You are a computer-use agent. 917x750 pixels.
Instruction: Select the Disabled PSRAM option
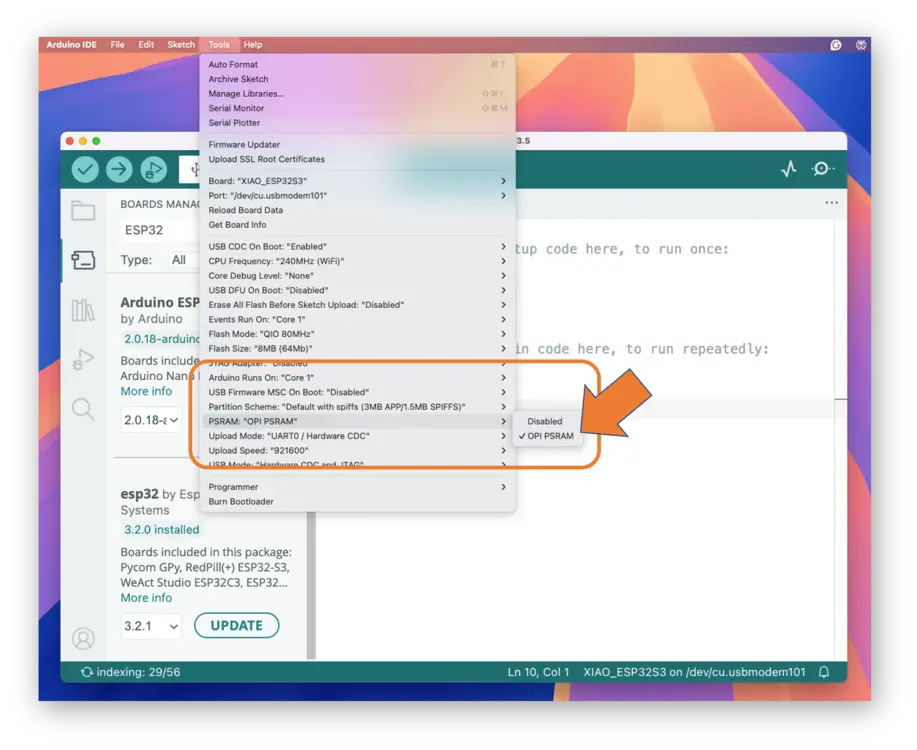coord(545,421)
